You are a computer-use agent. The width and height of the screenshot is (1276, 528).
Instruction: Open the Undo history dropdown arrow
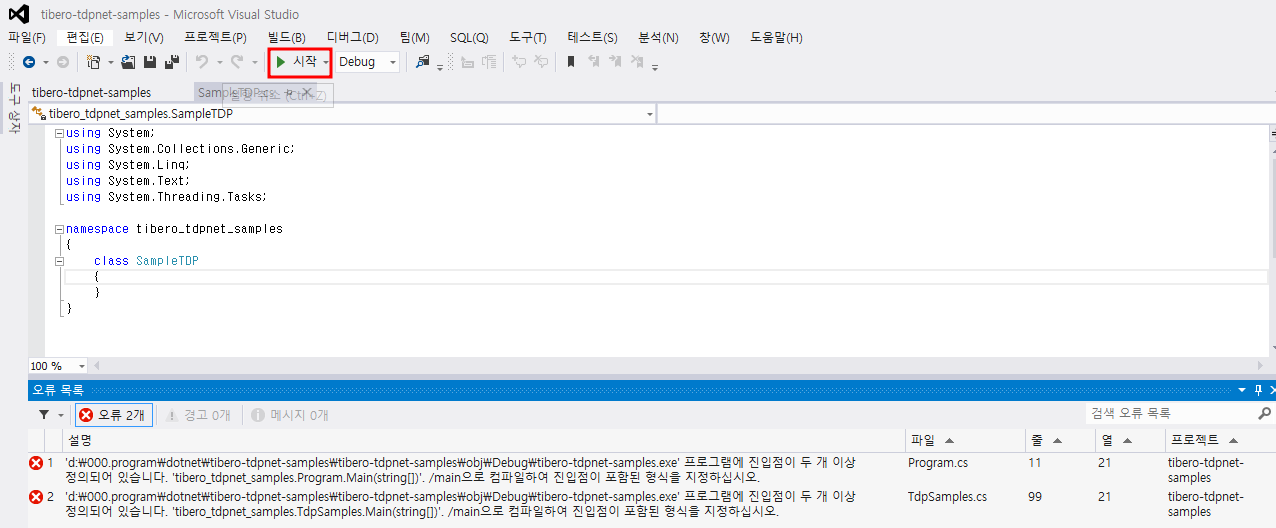point(219,62)
